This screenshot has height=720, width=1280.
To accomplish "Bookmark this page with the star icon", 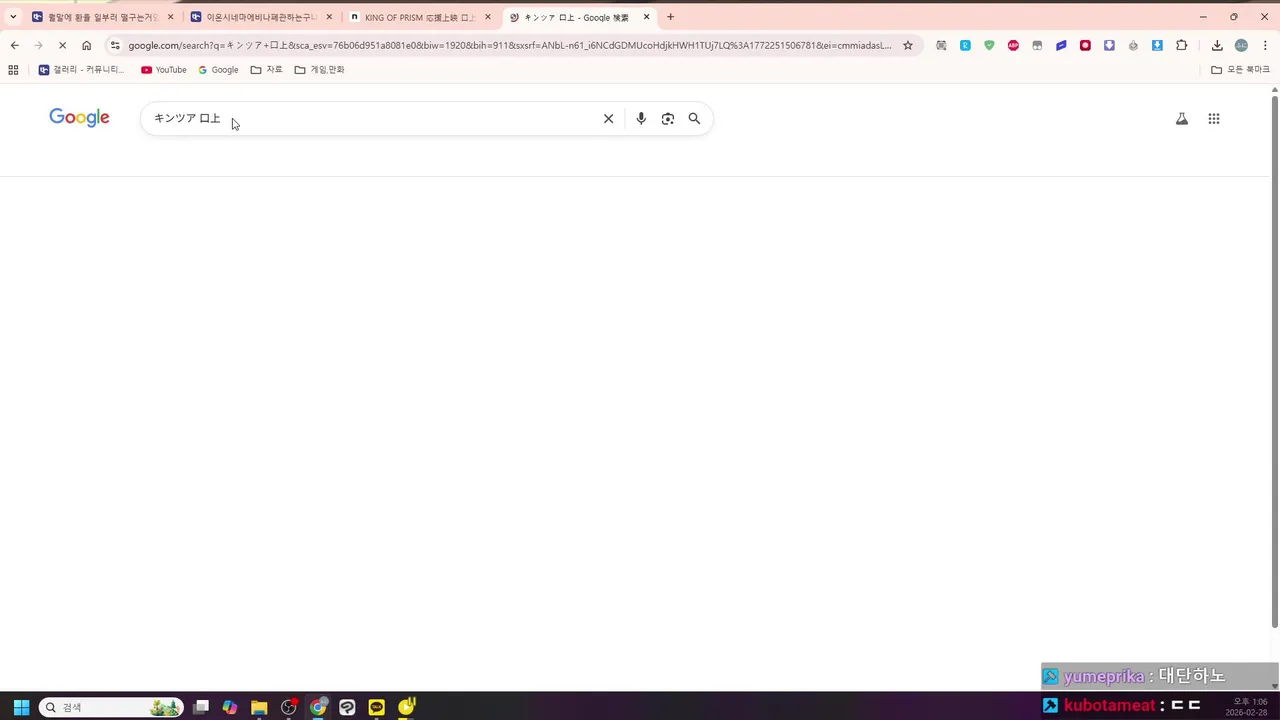I will tap(908, 45).
